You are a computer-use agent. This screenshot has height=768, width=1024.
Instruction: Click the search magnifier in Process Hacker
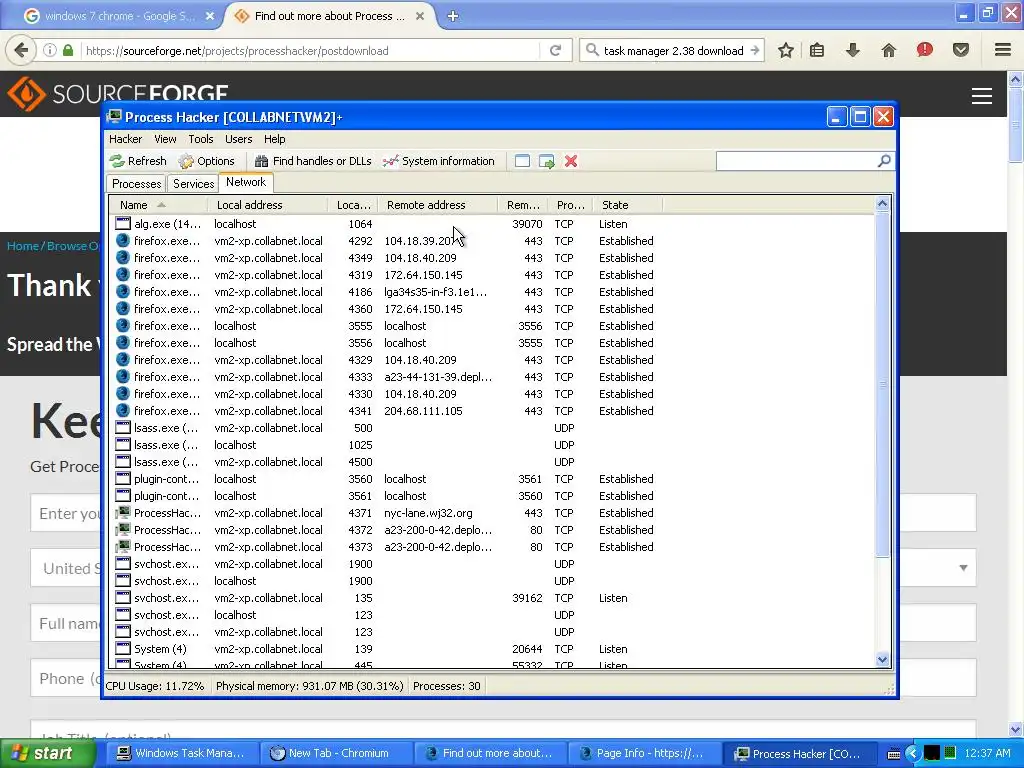884,161
